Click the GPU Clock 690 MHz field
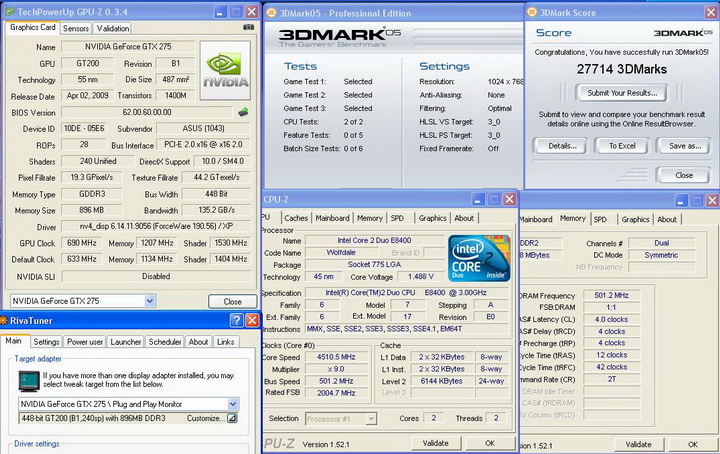Screen dimensions: 720x454 coord(82,243)
